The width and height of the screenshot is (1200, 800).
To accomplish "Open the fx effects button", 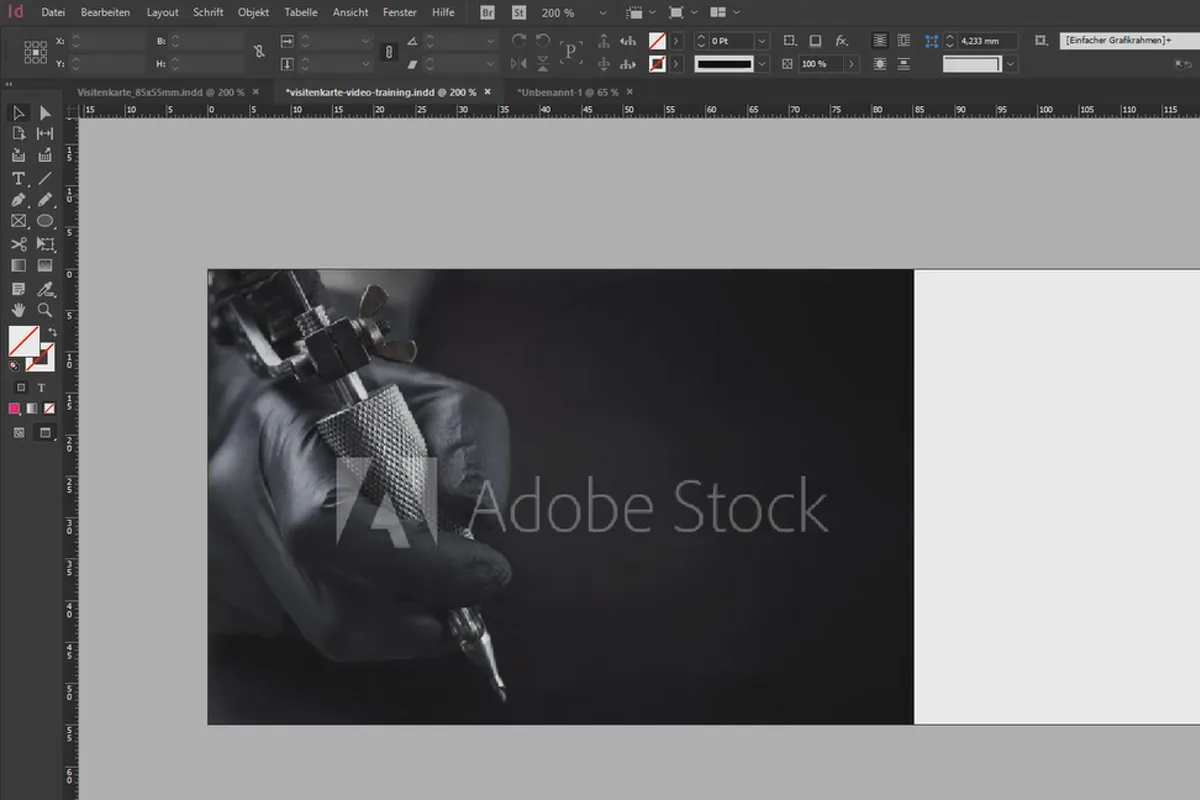I will point(842,41).
